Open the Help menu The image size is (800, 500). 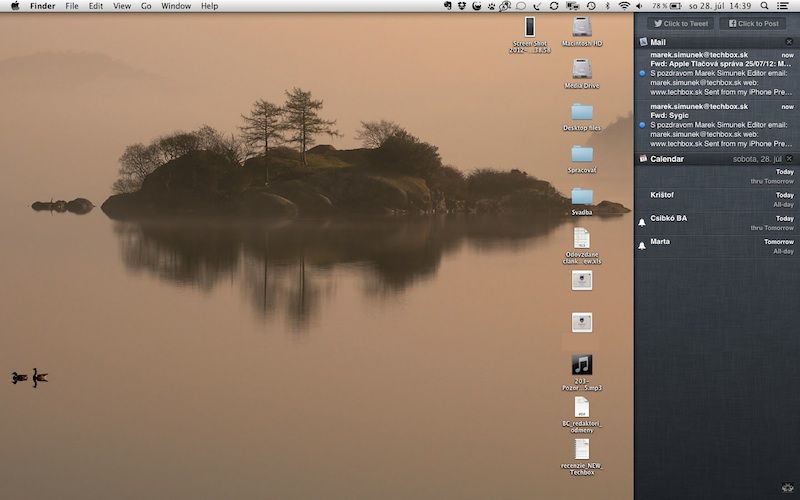pos(210,6)
